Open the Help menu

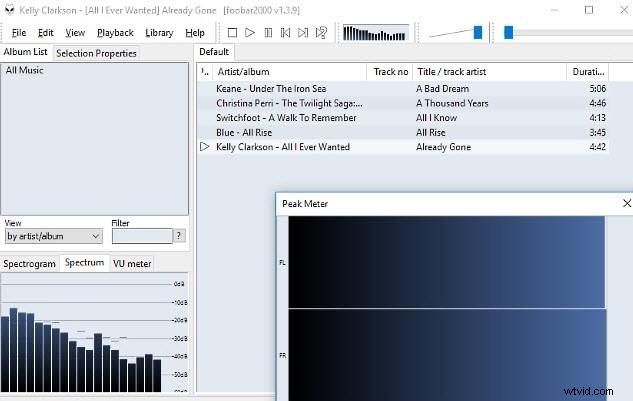coord(195,33)
